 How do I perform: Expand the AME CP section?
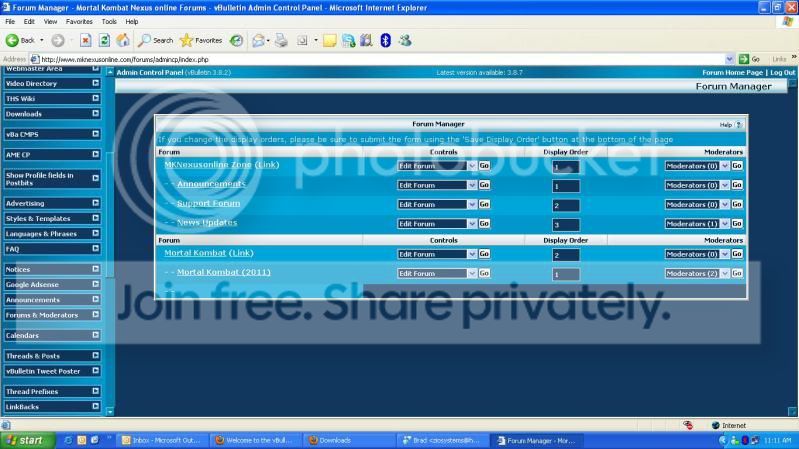tap(95, 154)
